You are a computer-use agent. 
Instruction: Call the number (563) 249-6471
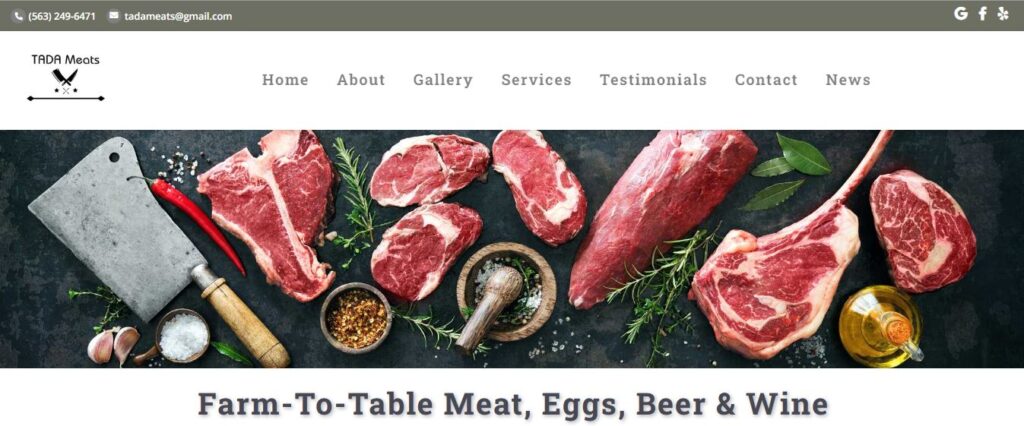coord(62,16)
